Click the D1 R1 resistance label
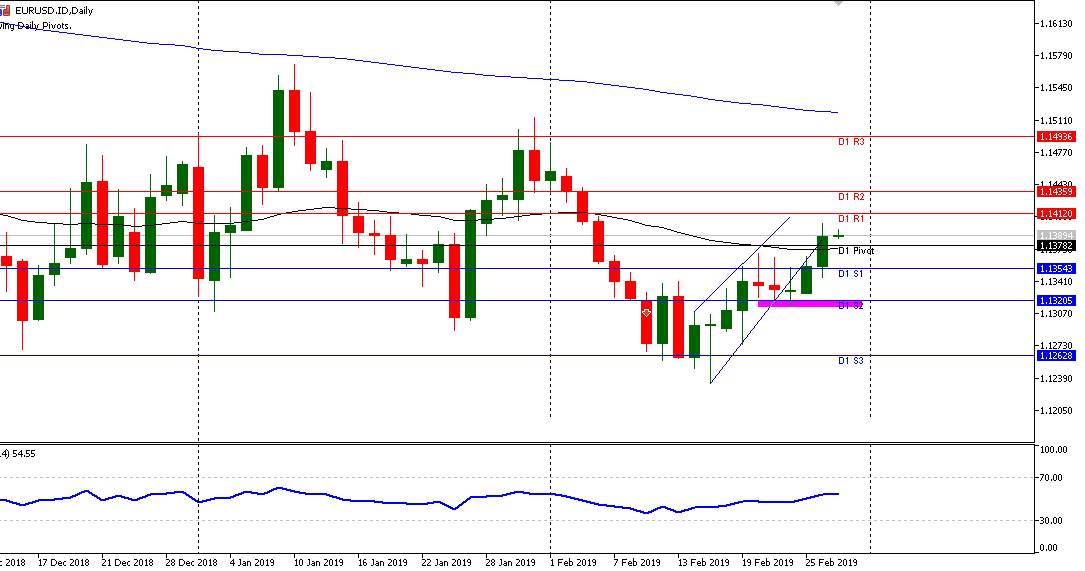The image size is (1085, 571). tap(850, 219)
